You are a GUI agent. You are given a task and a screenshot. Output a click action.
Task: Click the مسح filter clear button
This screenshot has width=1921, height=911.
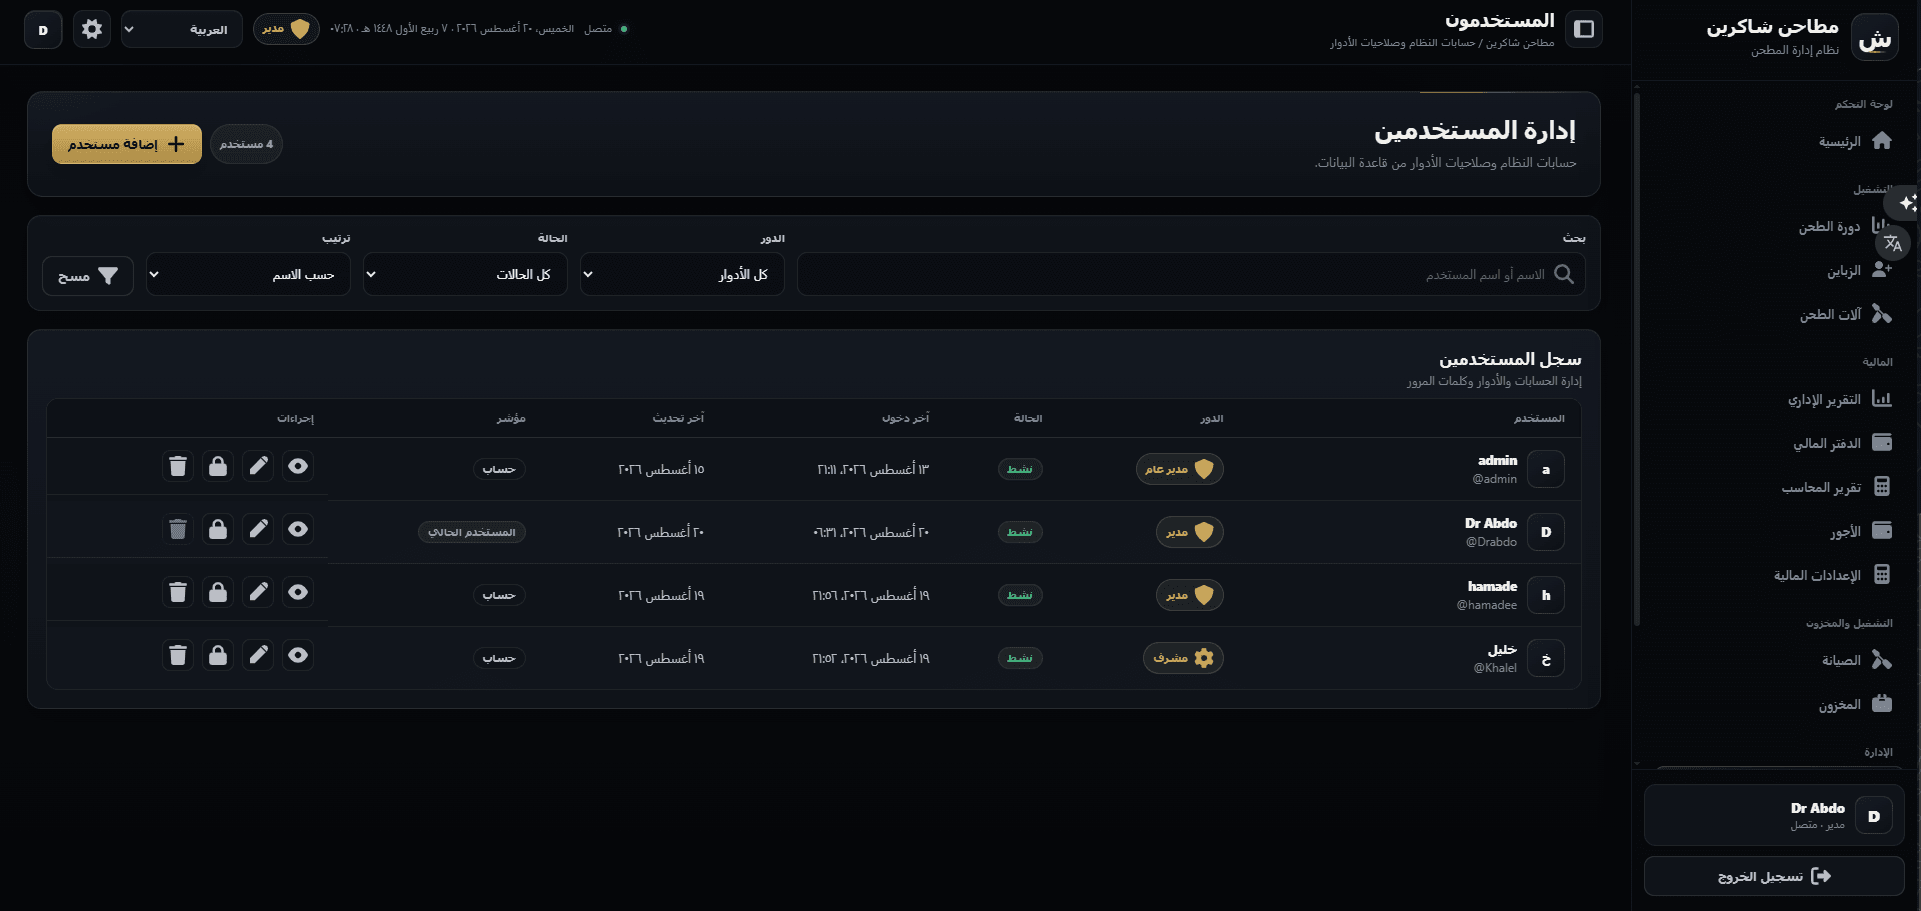point(88,276)
